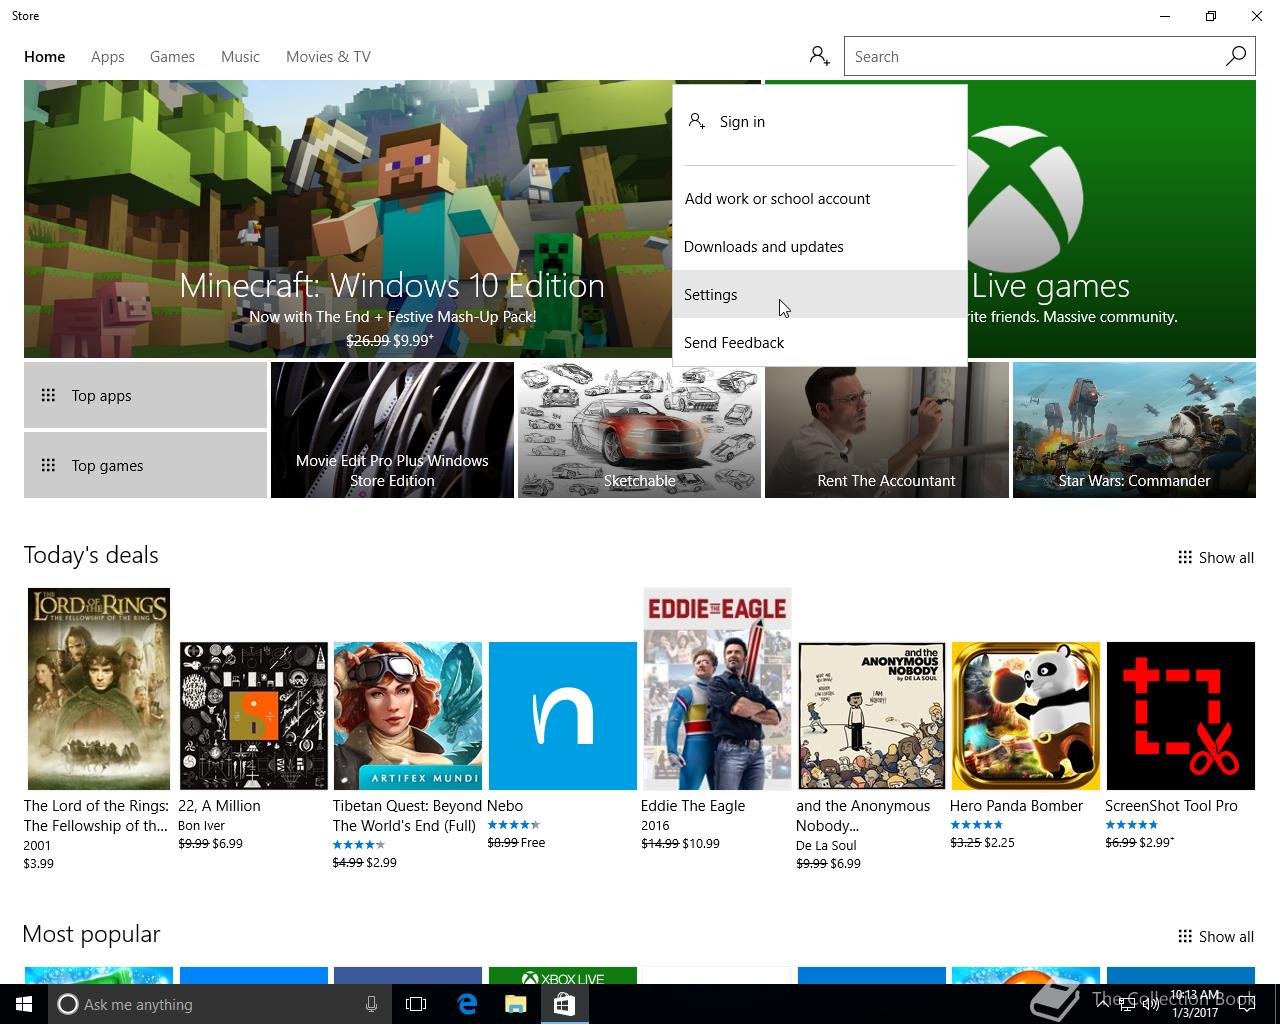Click the Today's deals heading
1280x1024 pixels.
pos(91,555)
